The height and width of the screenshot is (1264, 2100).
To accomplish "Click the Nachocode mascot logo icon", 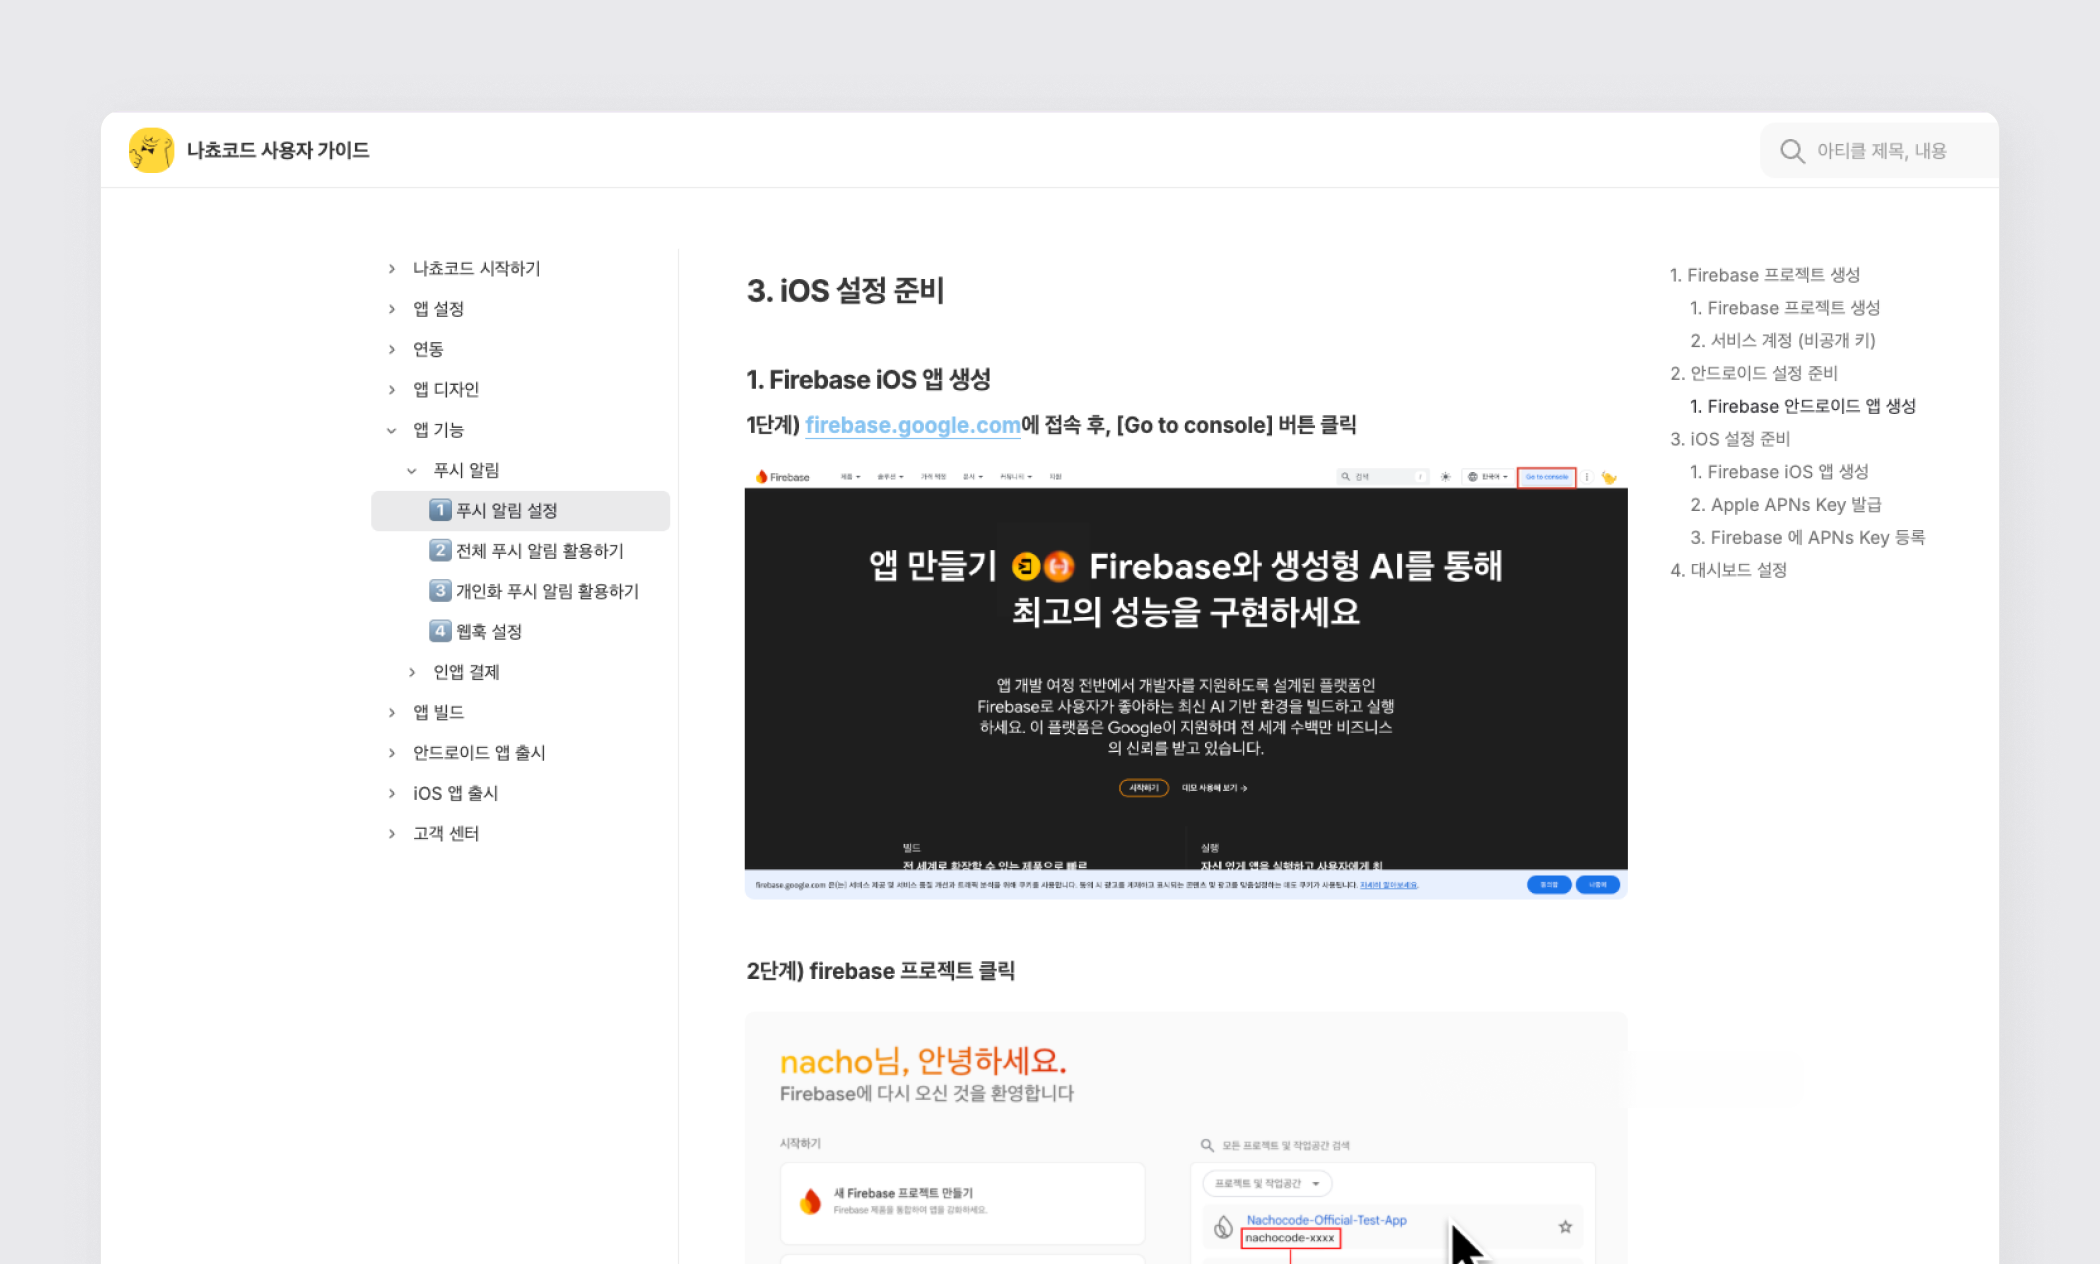I will tap(151, 150).
